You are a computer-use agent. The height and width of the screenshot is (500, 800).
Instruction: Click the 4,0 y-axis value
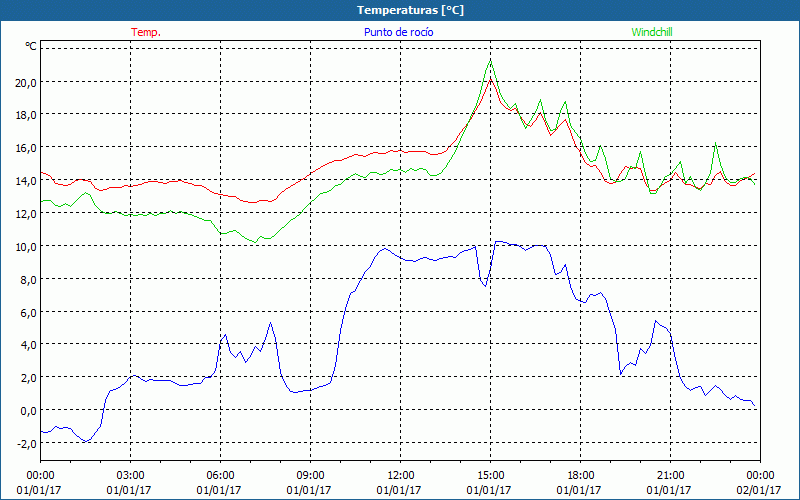[28, 345]
